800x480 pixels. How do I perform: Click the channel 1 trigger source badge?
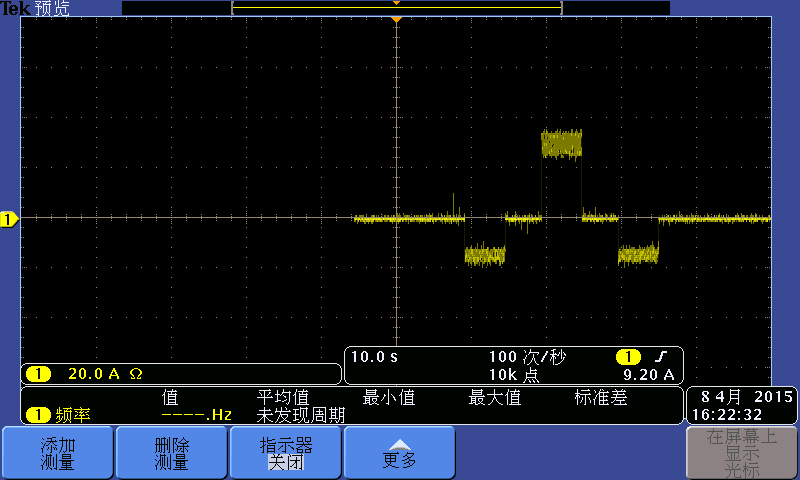click(x=628, y=357)
